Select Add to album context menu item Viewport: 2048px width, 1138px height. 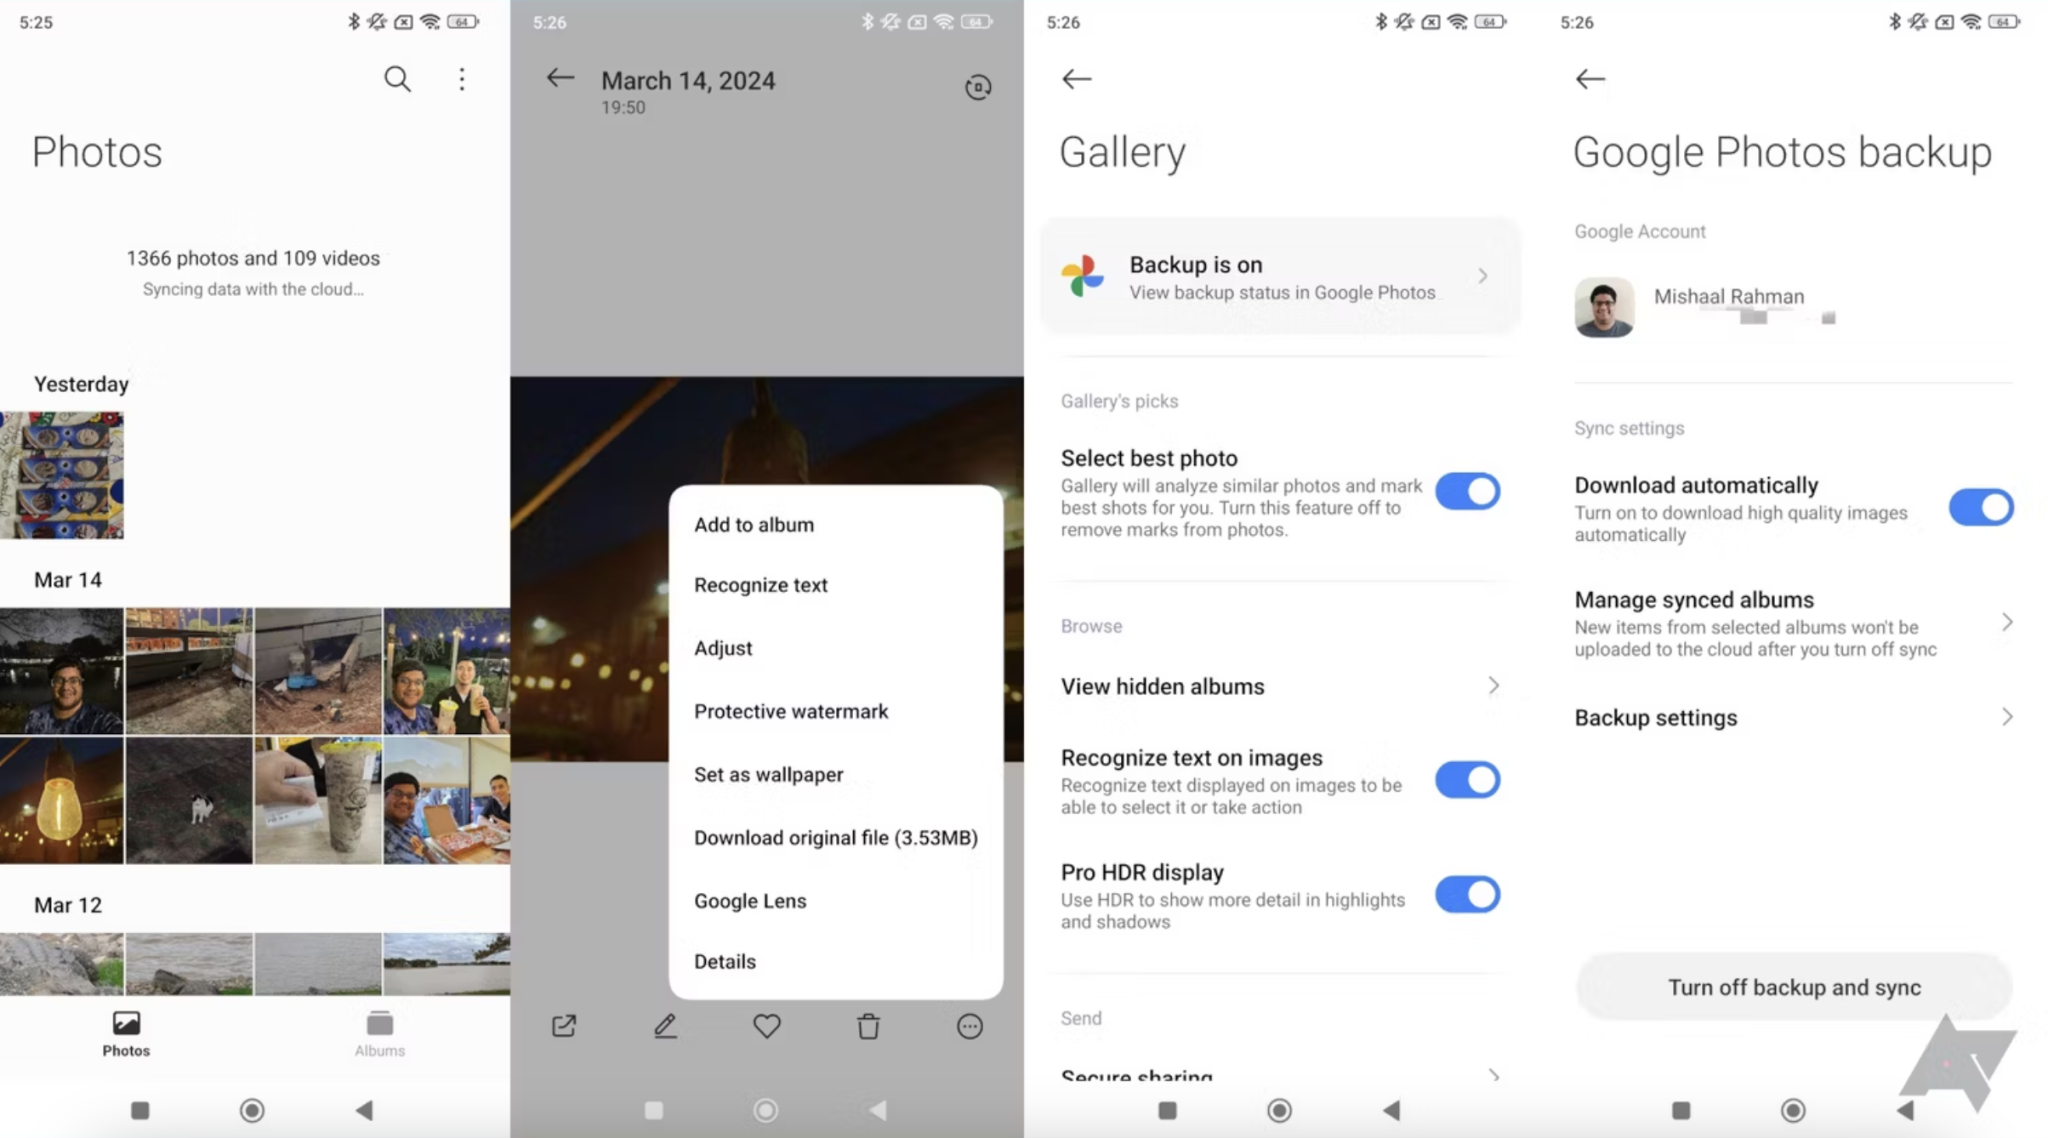pyautogui.click(x=754, y=524)
